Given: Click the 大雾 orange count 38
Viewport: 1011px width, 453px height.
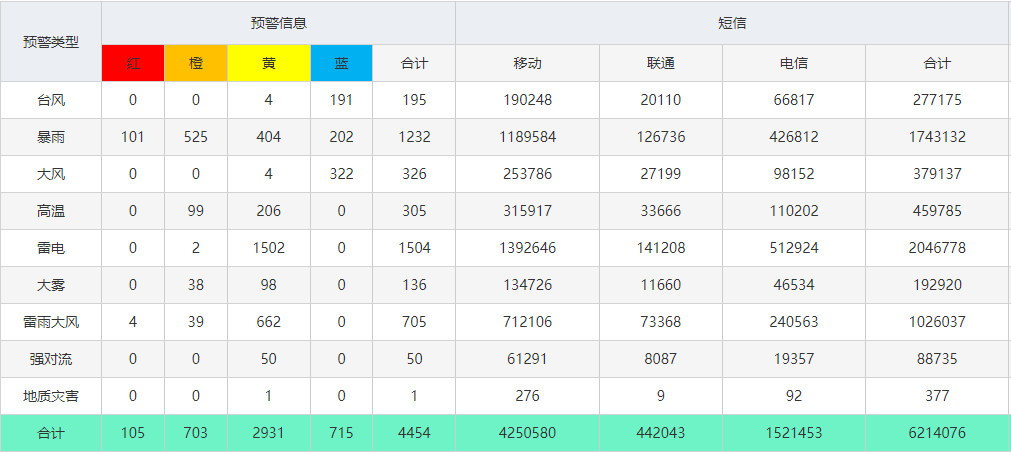Looking at the screenshot, I should [x=196, y=285].
